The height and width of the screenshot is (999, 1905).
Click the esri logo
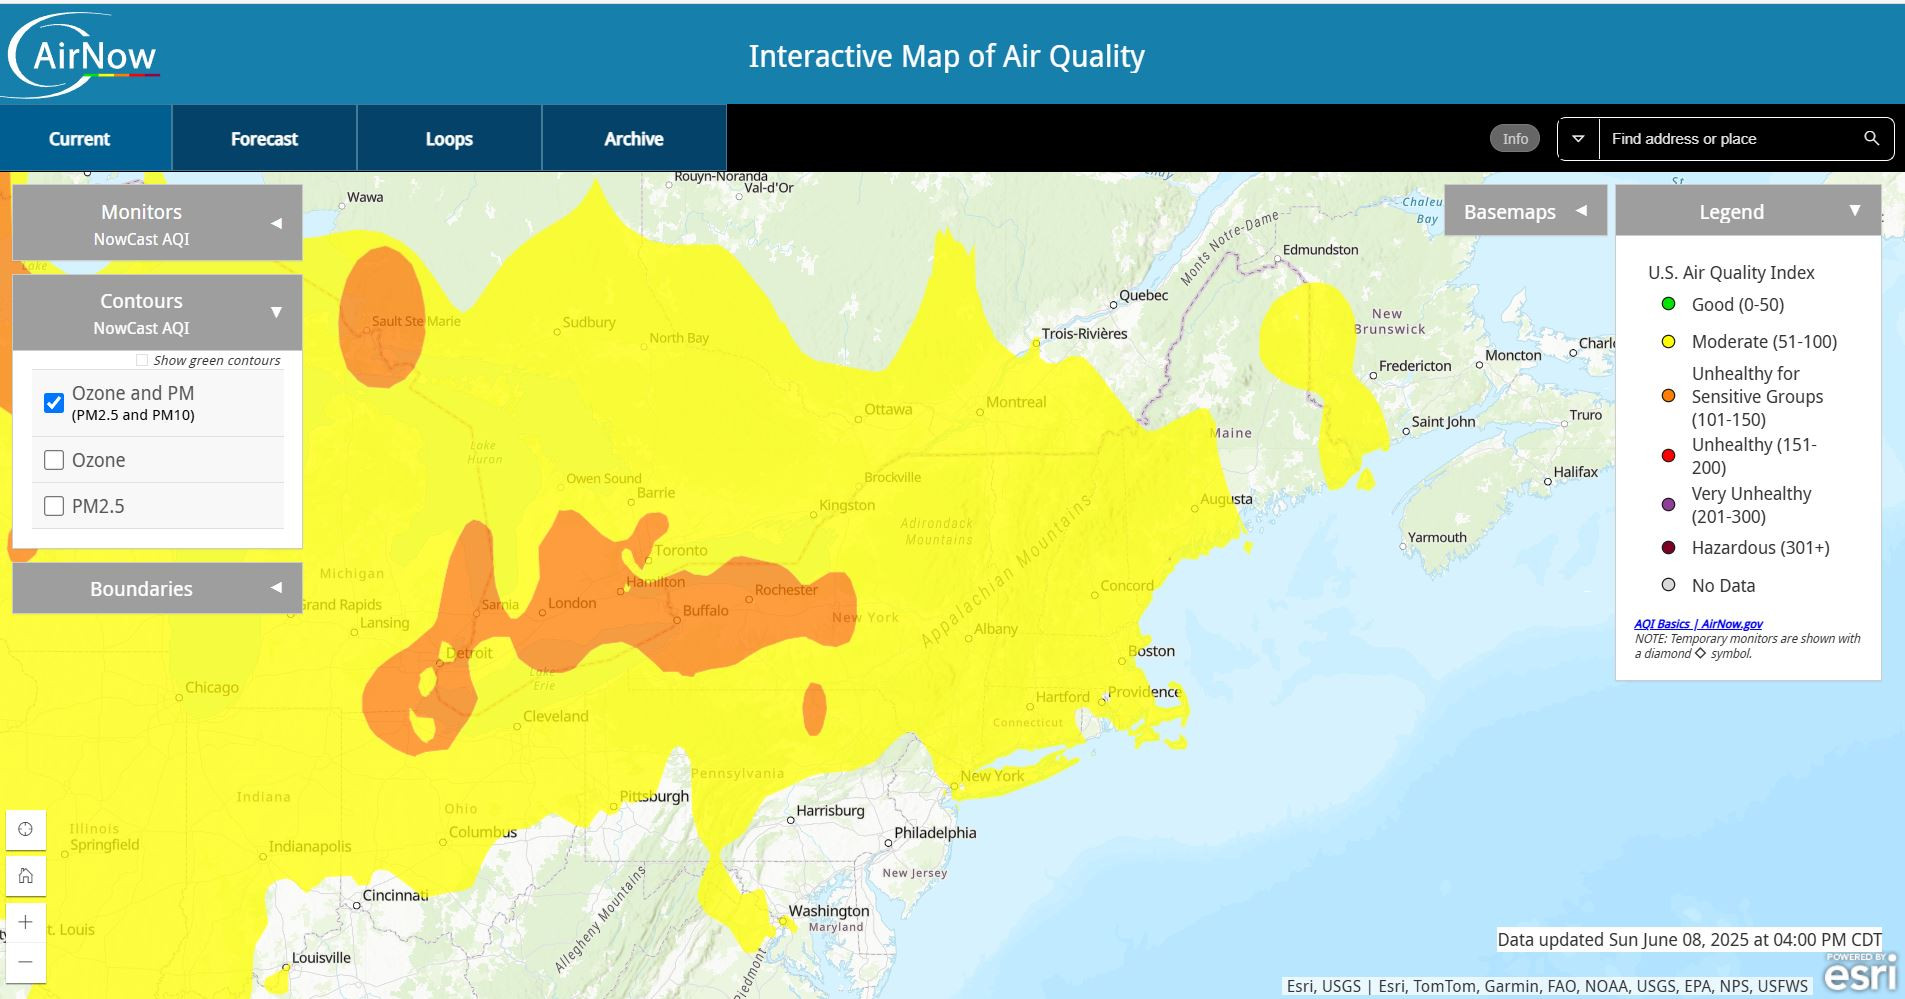pos(1860,973)
